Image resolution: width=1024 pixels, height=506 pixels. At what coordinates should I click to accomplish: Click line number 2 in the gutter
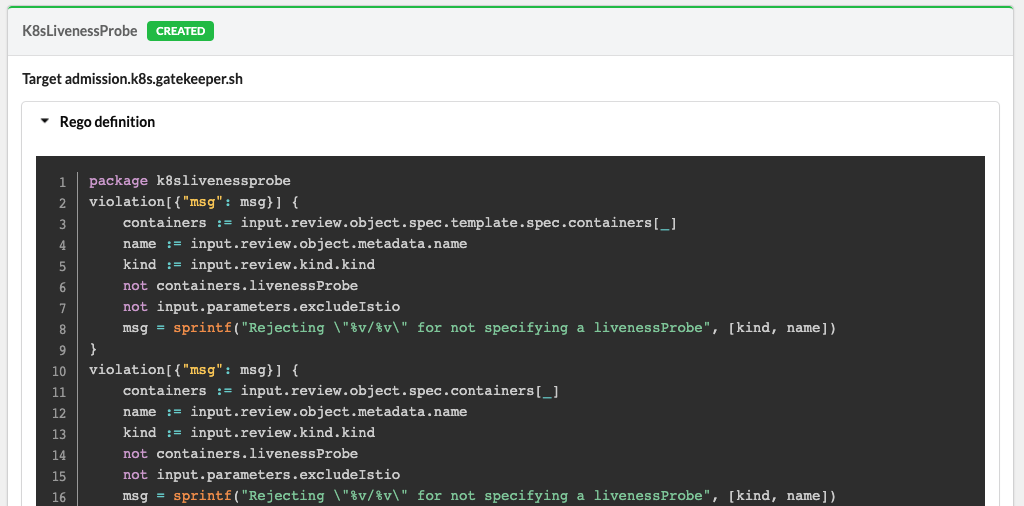63,203
